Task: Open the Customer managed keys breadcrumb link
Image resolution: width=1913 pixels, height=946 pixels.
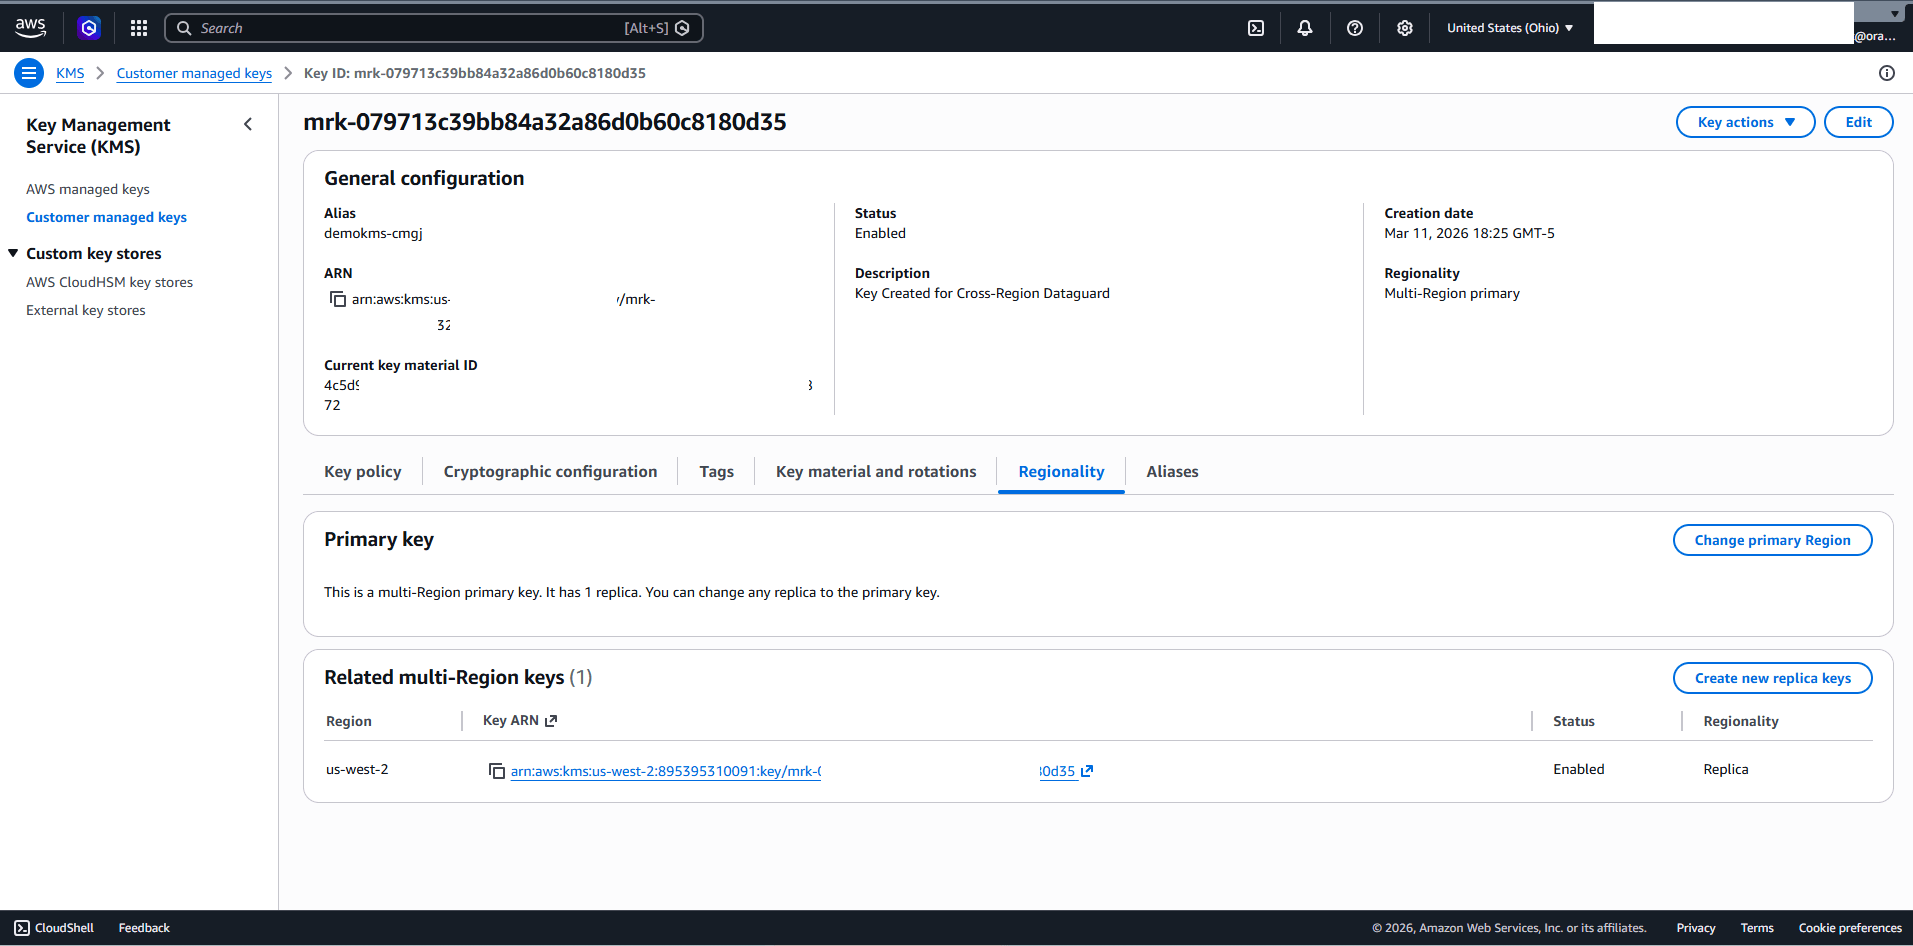Action: pyautogui.click(x=193, y=72)
